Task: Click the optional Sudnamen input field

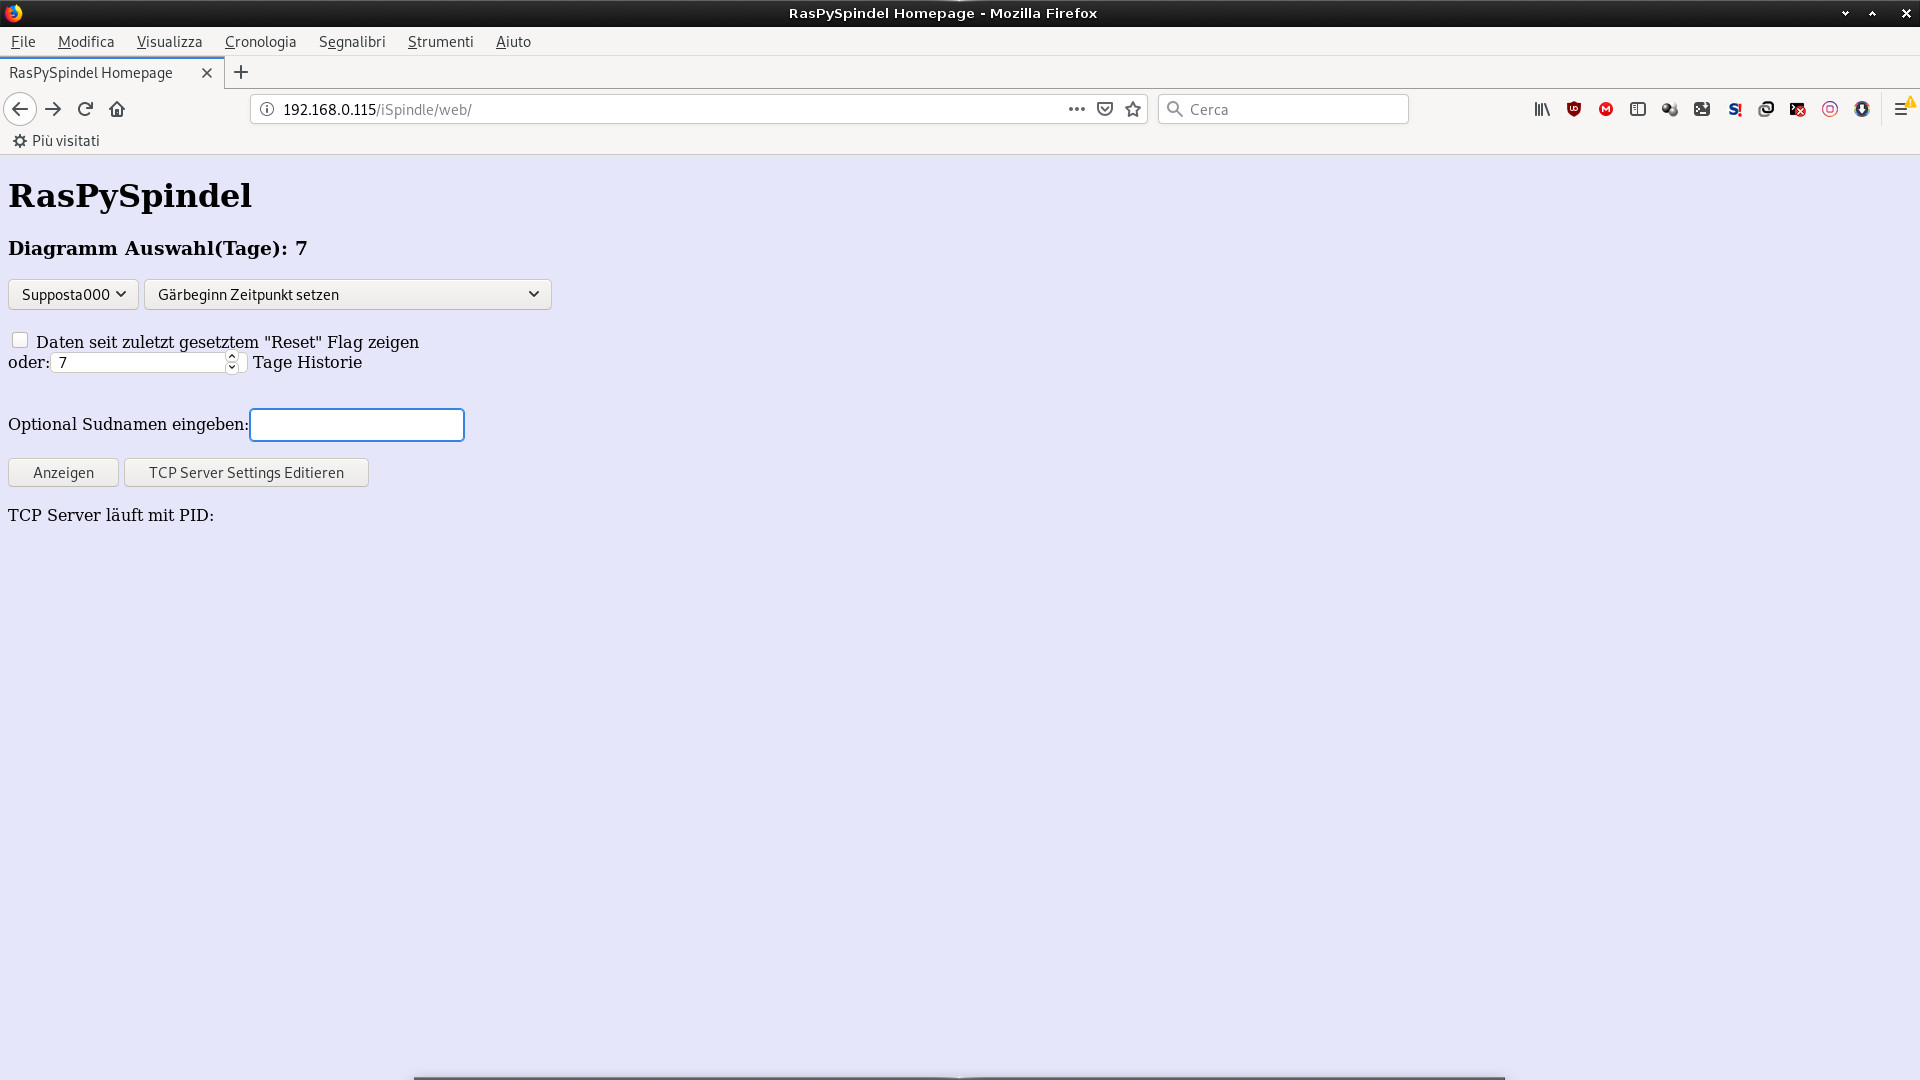Action: 357,425
